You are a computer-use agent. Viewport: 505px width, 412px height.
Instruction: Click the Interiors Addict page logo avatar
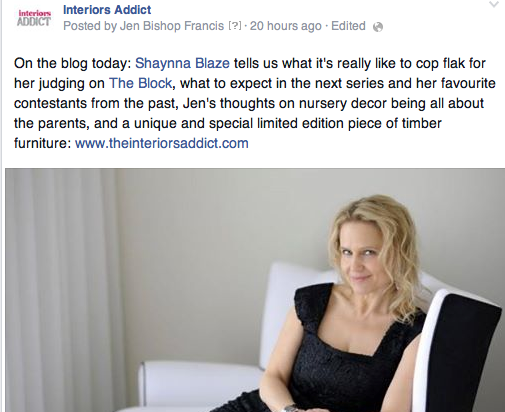[x=34, y=17]
